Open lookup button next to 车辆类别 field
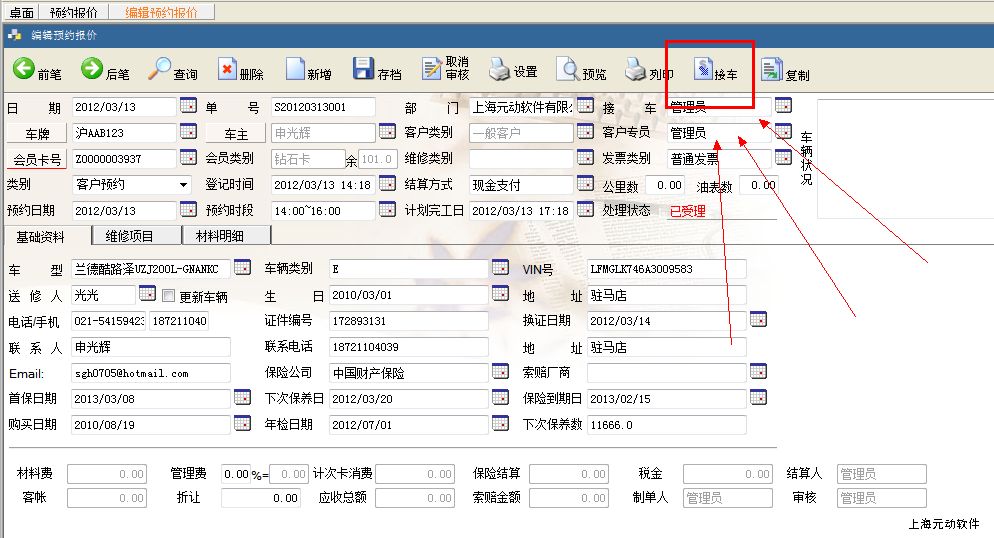994x538 pixels. click(x=500, y=268)
